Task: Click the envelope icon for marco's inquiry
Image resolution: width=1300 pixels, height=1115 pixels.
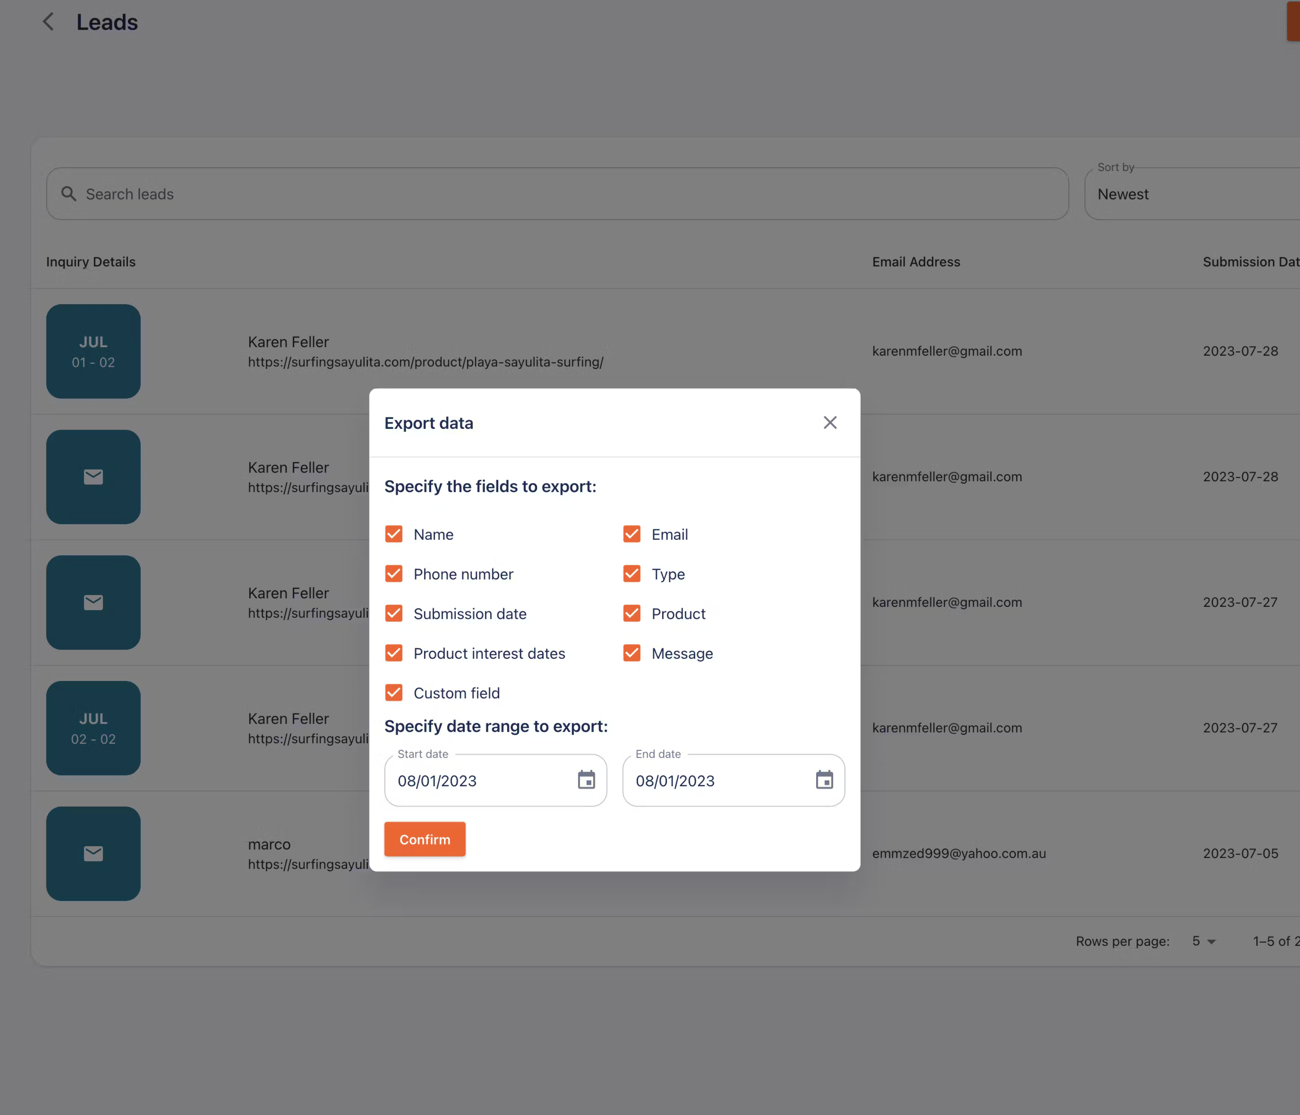Action: point(93,854)
